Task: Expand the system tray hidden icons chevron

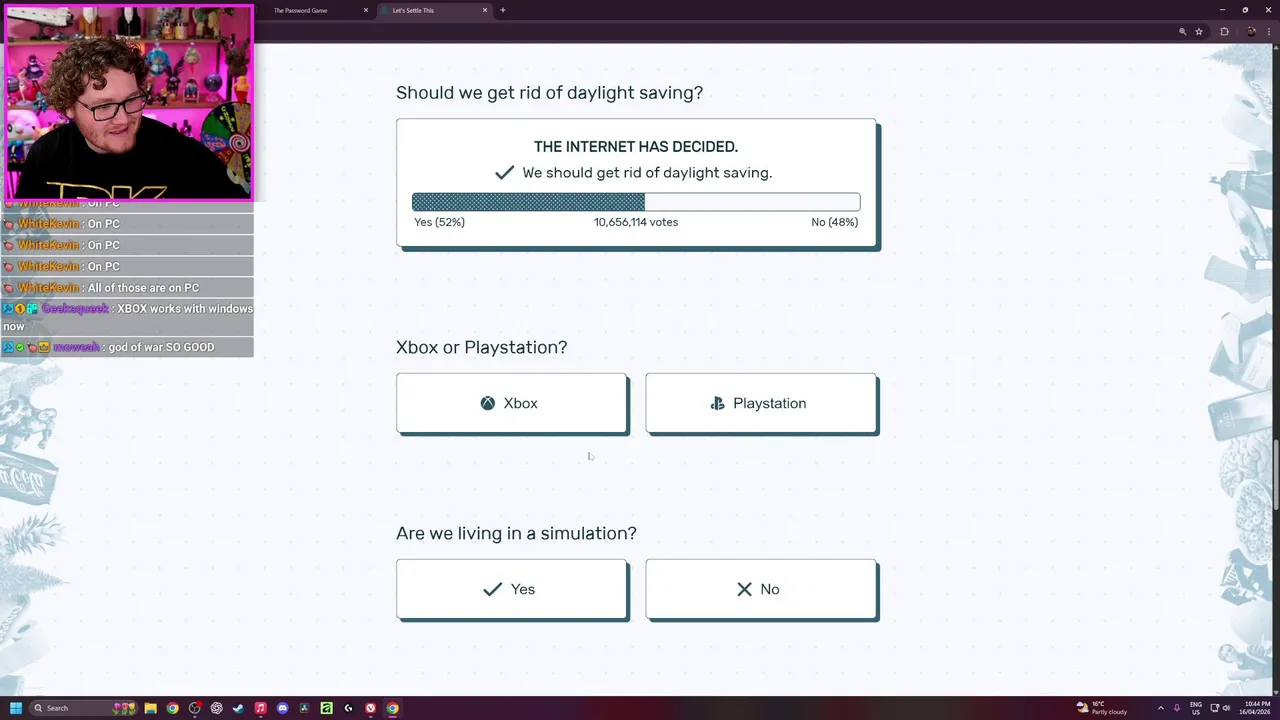Action: coord(1162,708)
